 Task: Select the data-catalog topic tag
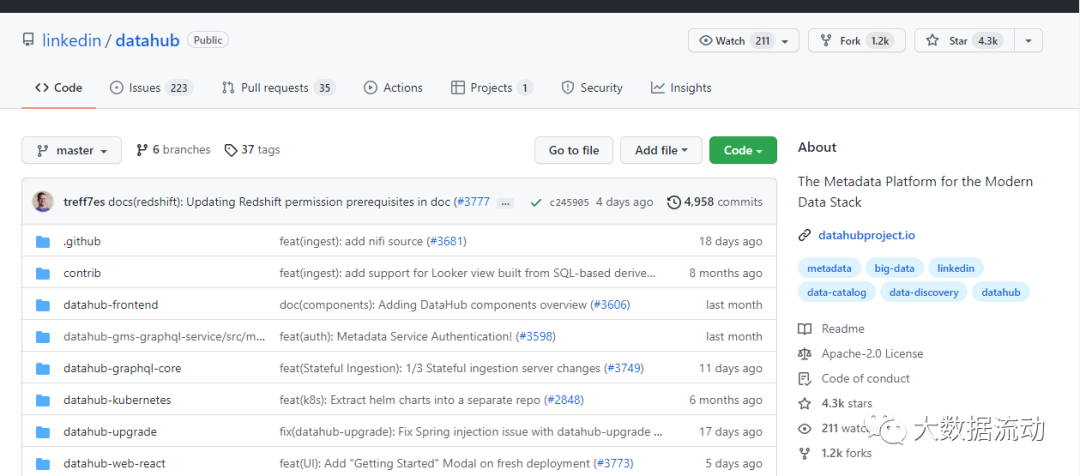(837, 292)
